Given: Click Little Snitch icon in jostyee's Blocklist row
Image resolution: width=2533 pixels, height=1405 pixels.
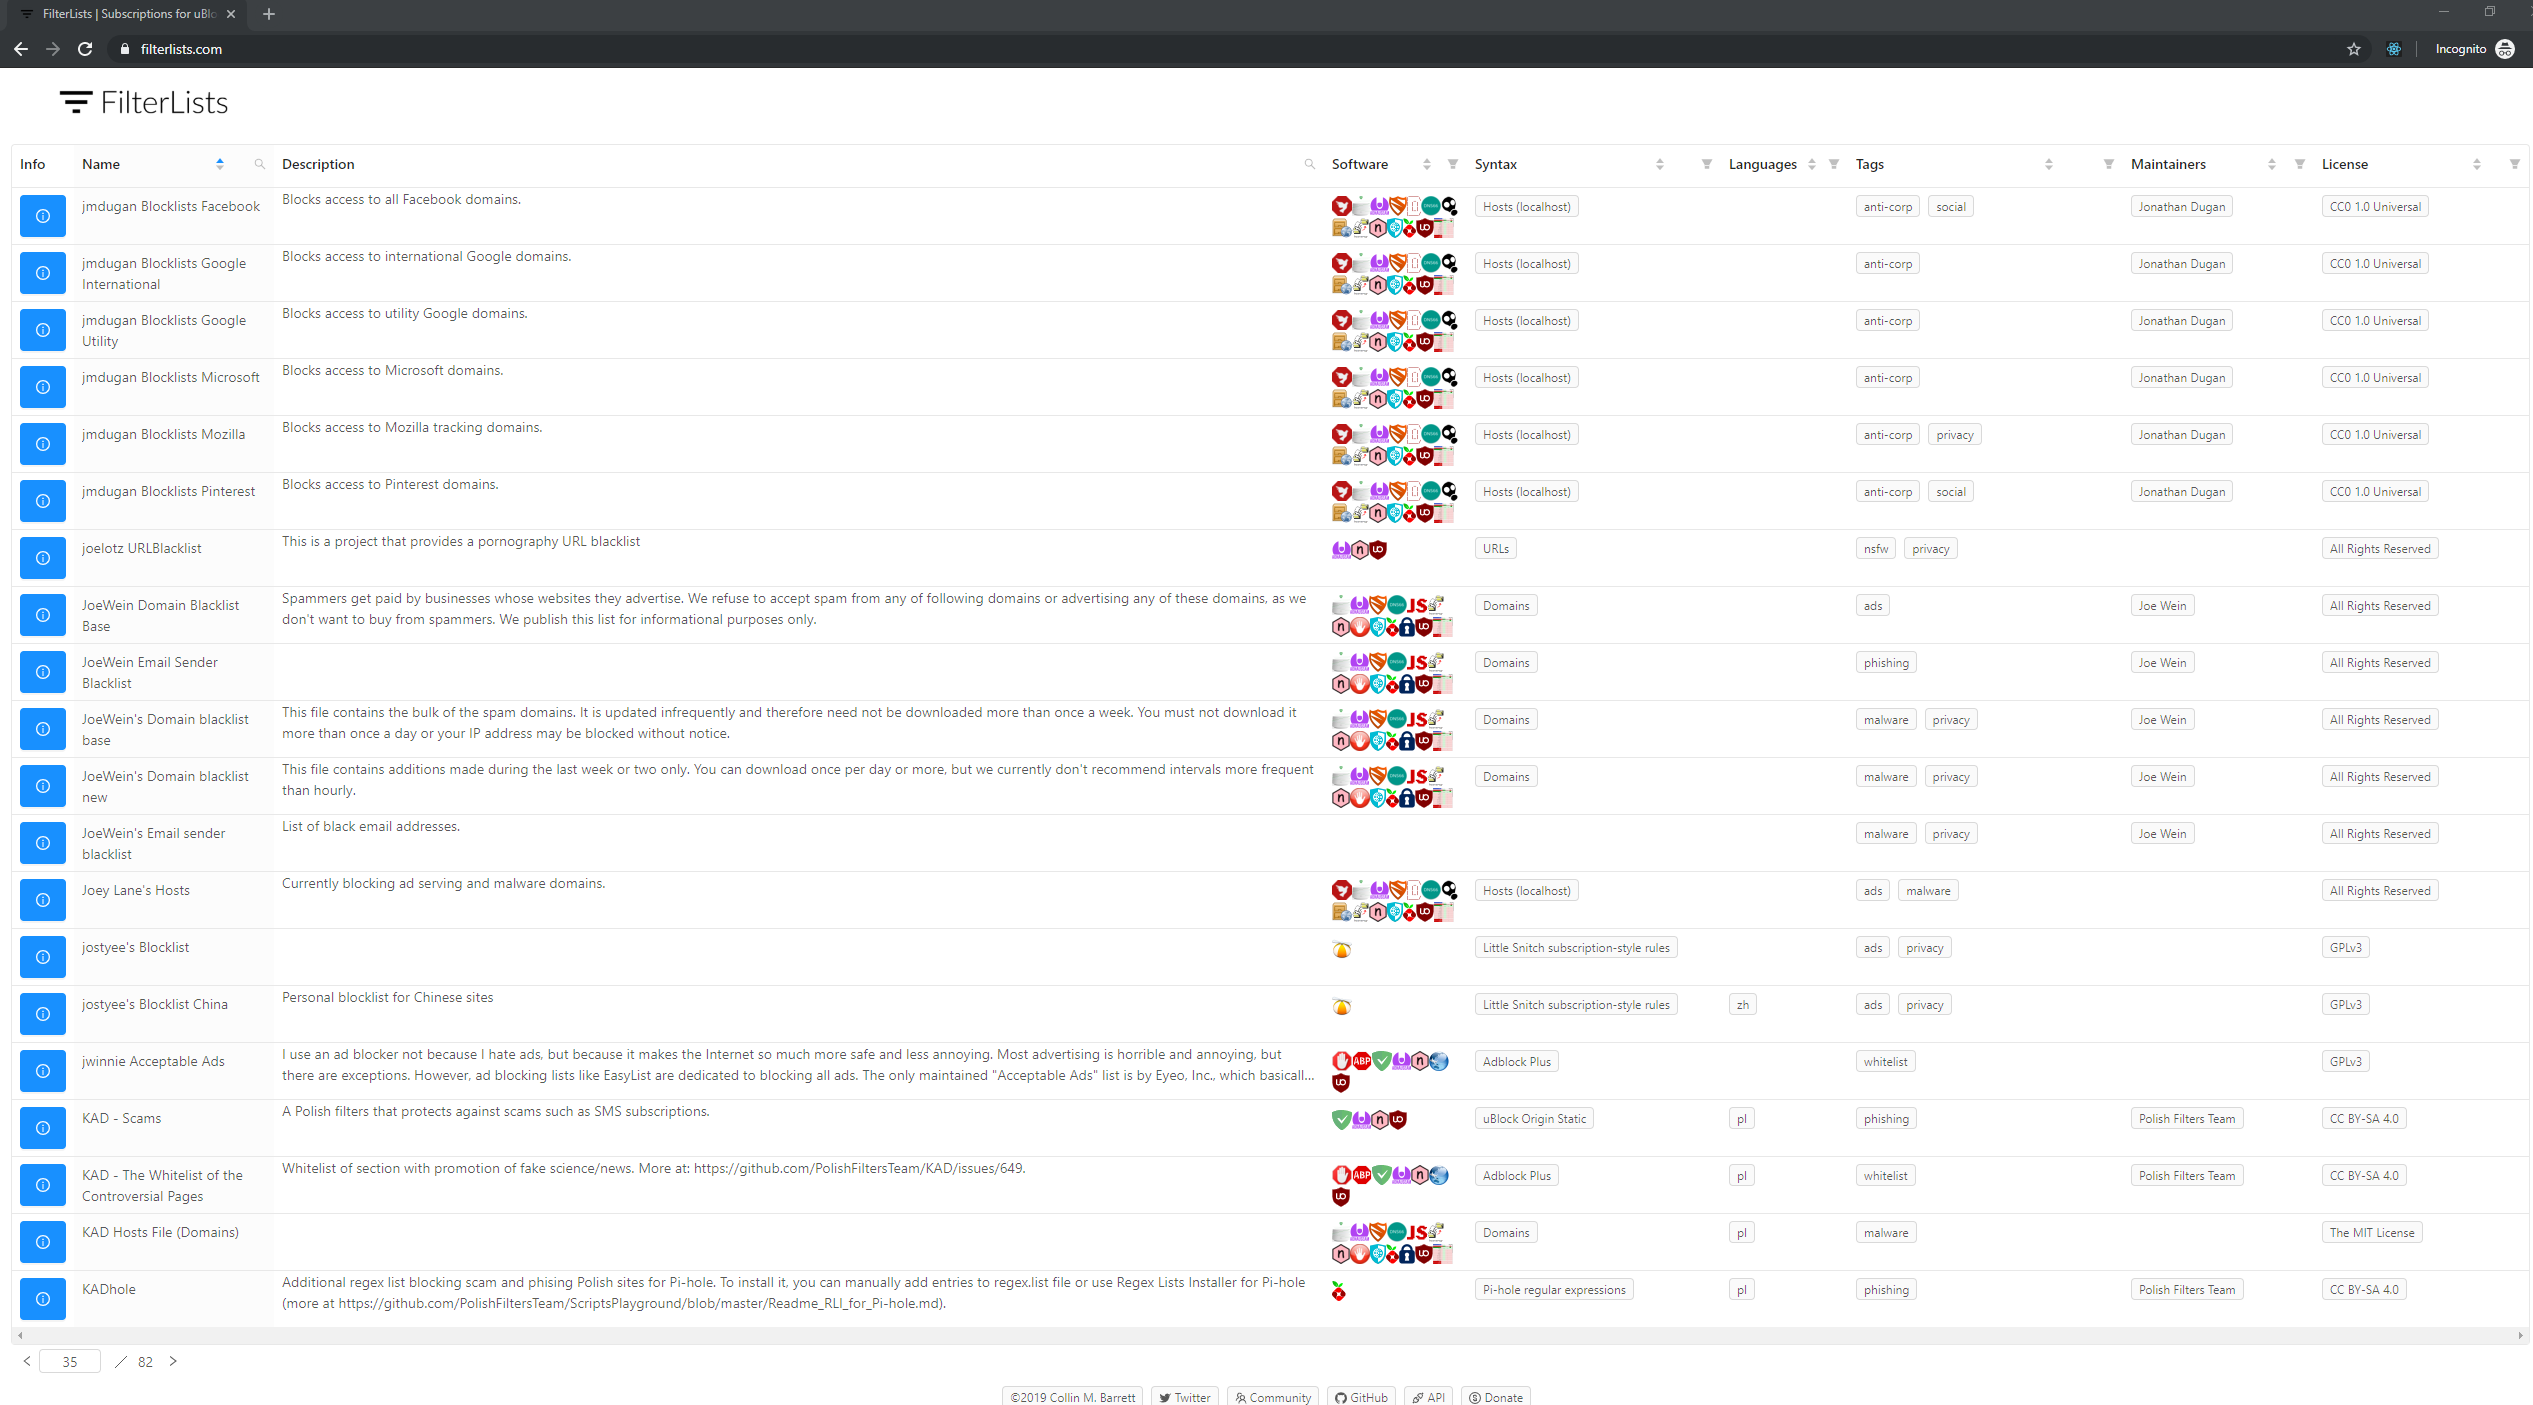Looking at the screenshot, I should coord(1342,949).
